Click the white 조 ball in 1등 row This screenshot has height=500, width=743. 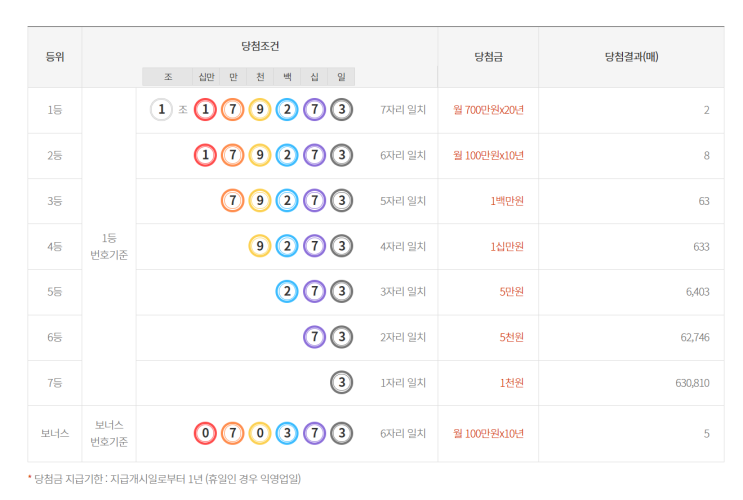pyautogui.click(x=161, y=110)
